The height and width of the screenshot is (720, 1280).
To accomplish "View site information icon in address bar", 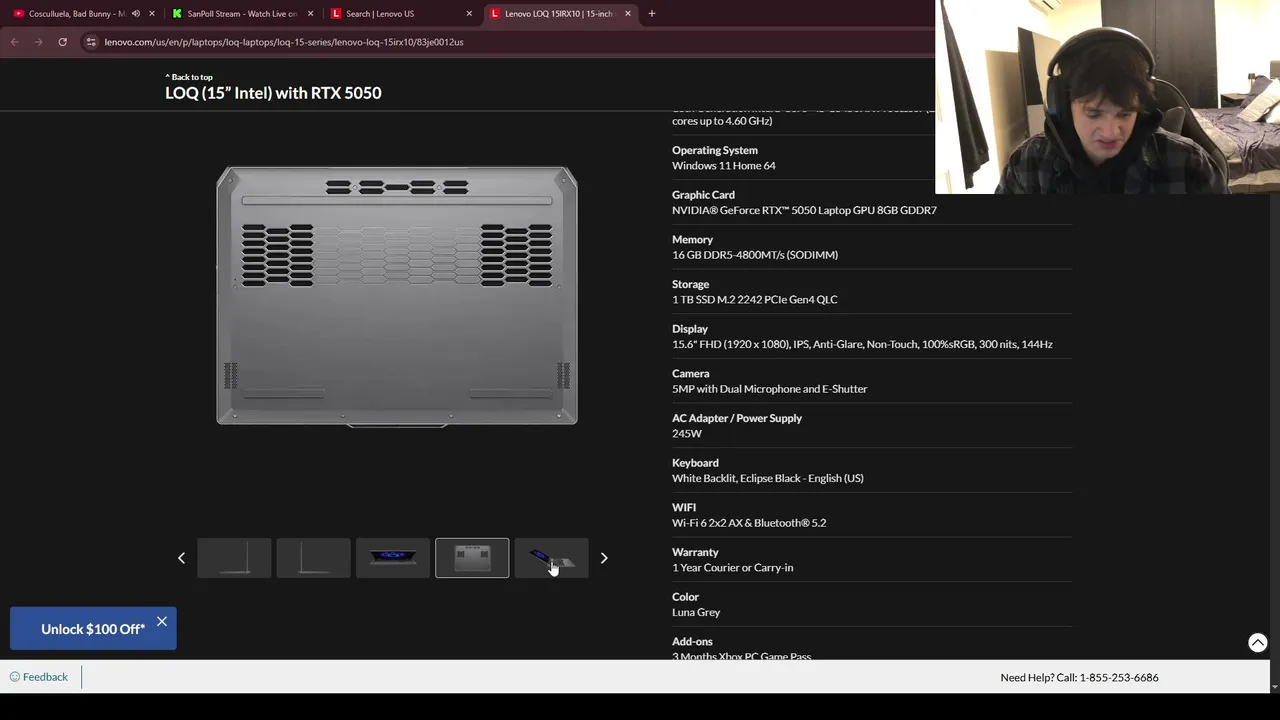I will pyautogui.click(x=91, y=42).
